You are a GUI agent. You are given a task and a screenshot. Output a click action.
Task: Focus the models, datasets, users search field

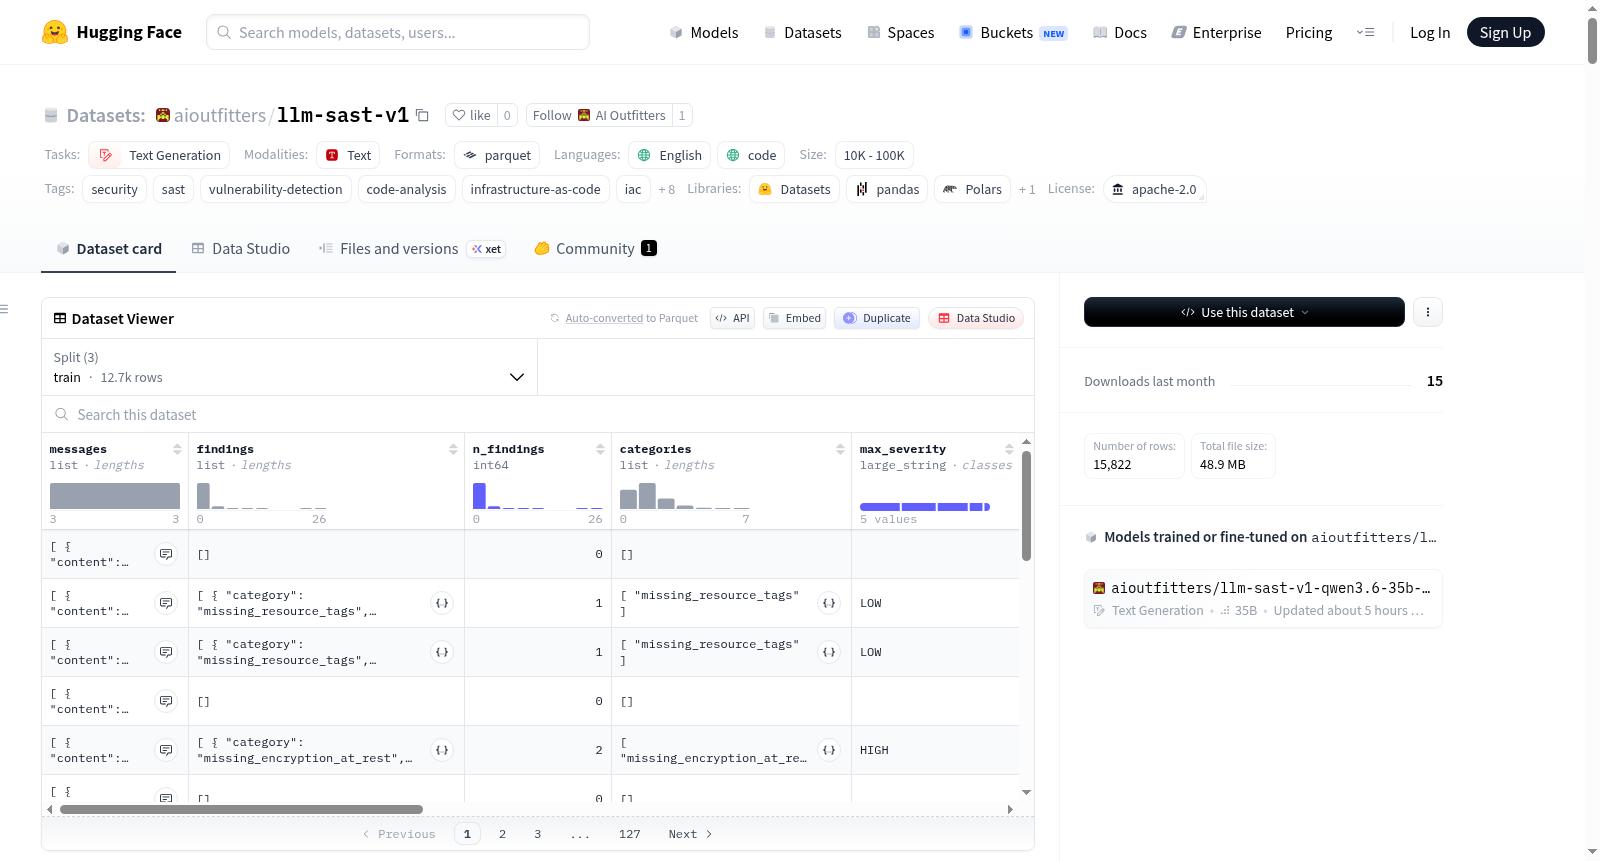tap(398, 32)
